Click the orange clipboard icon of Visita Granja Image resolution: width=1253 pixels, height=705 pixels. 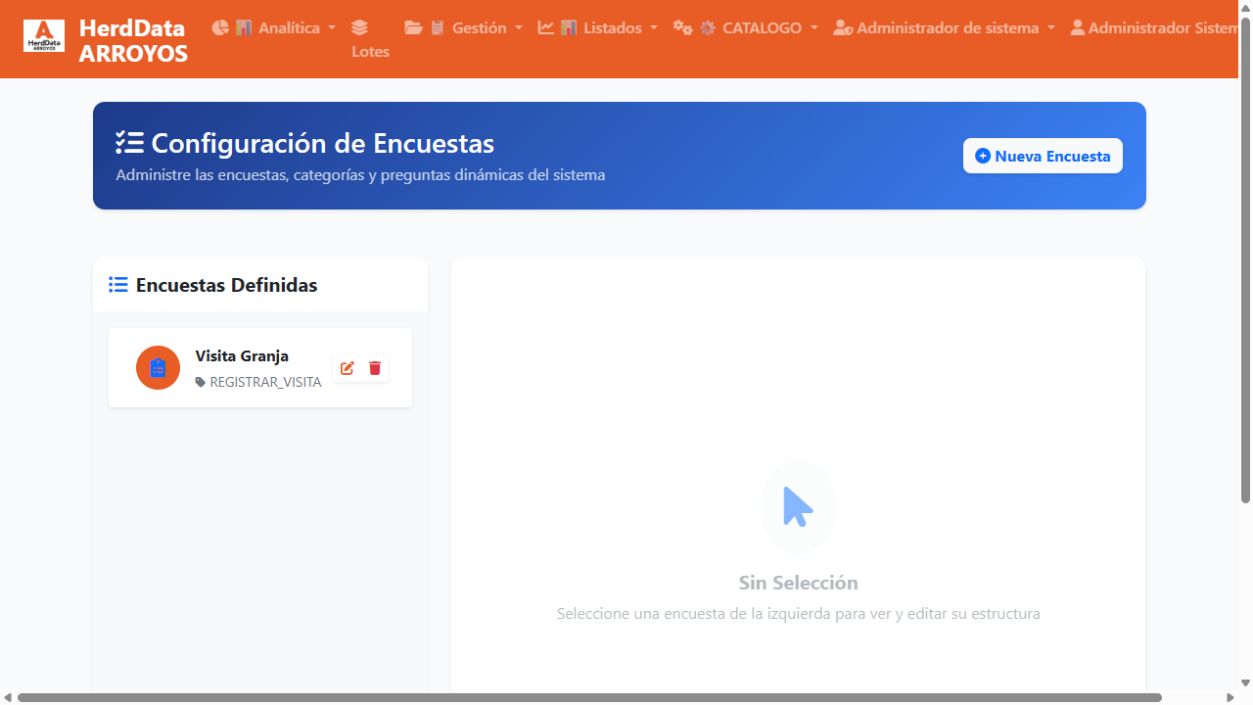tap(158, 368)
